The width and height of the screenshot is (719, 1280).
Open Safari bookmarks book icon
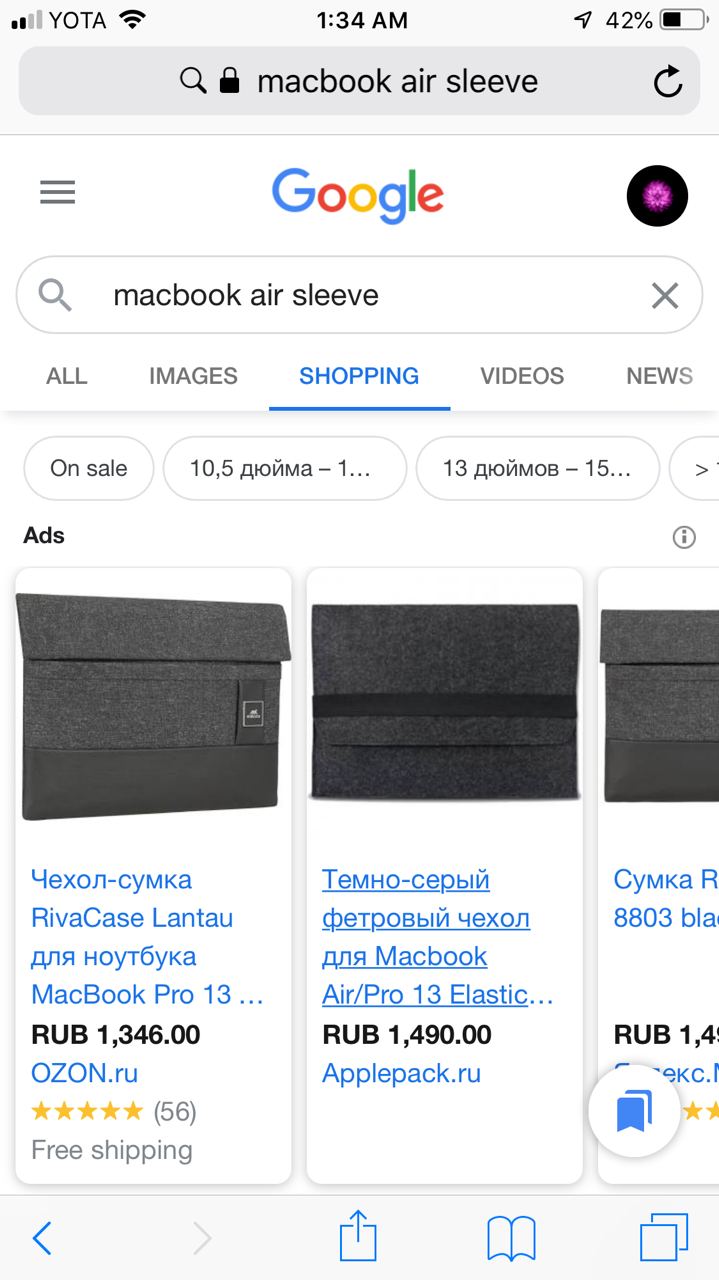[511, 1239]
